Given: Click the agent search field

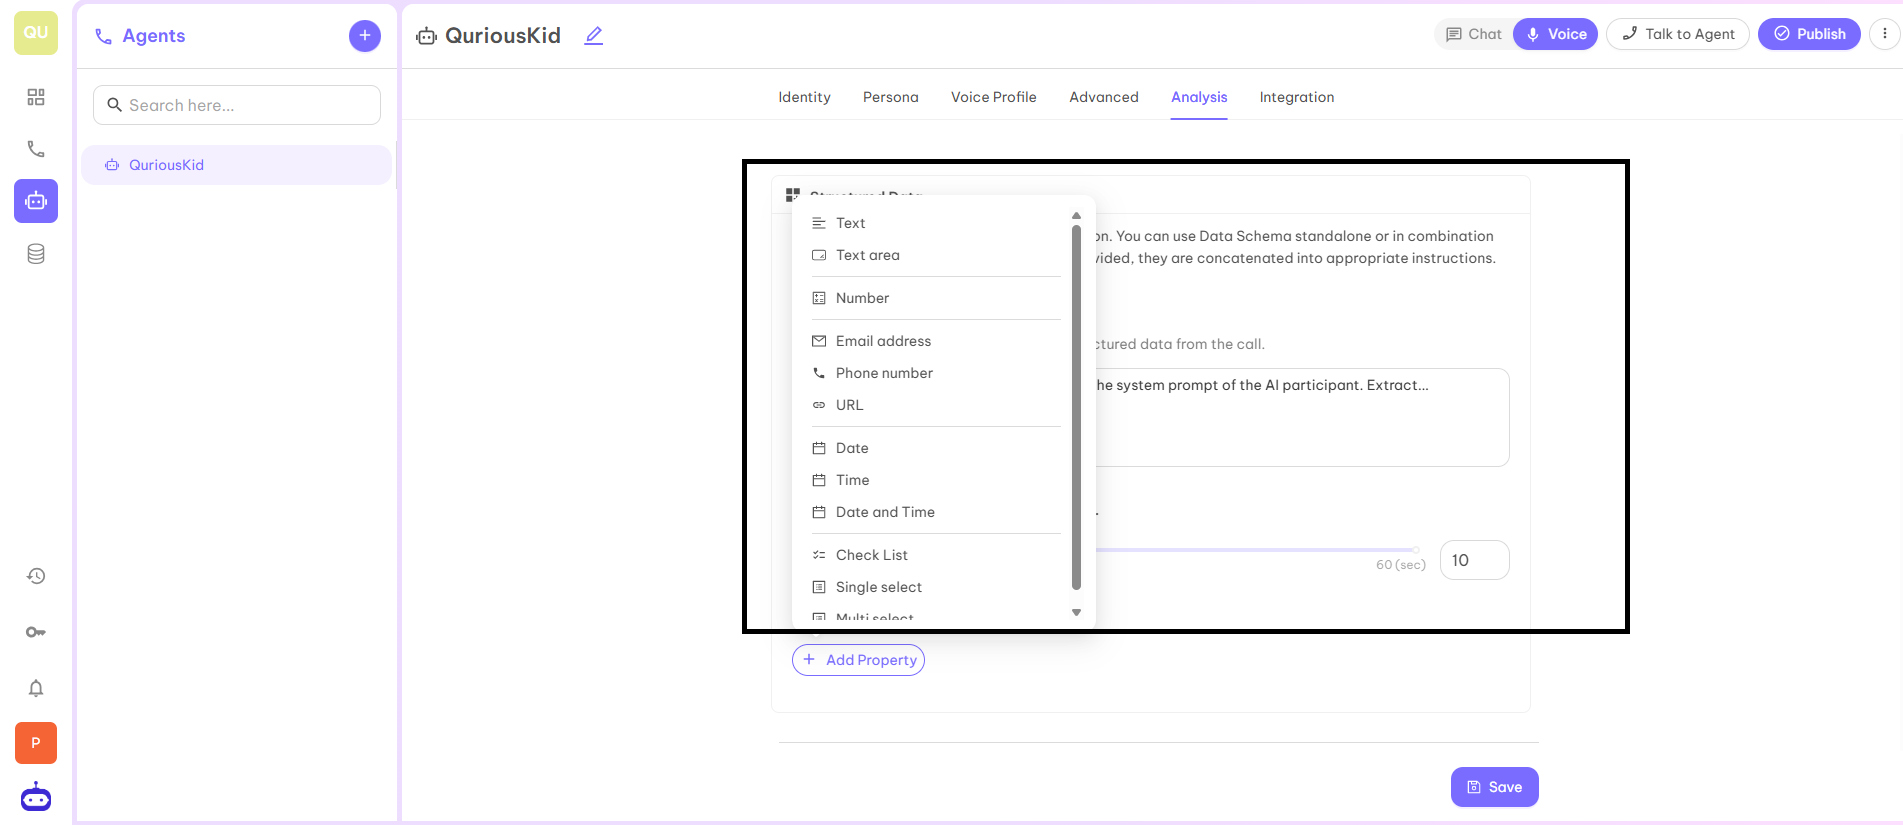Looking at the screenshot, I should click(x=237, y=105).
